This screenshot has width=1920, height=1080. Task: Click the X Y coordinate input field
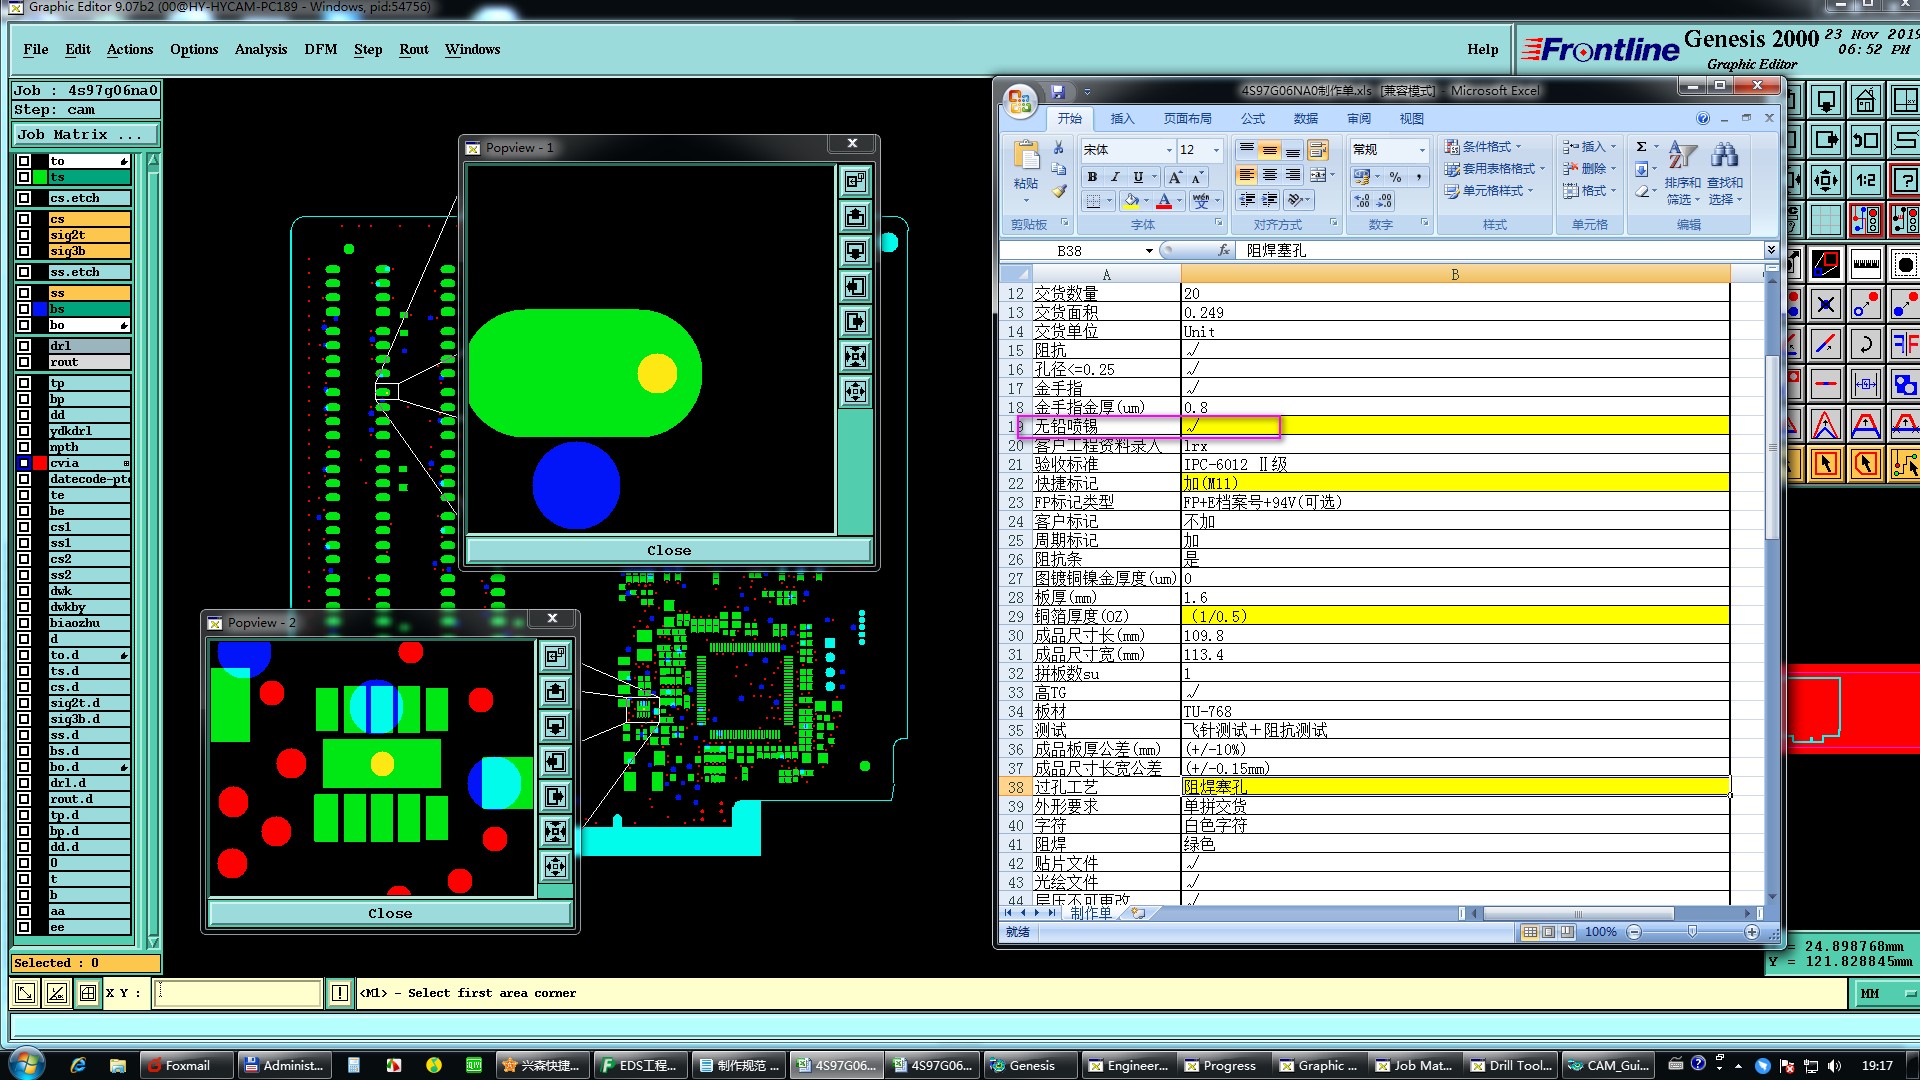click(237, 993)
